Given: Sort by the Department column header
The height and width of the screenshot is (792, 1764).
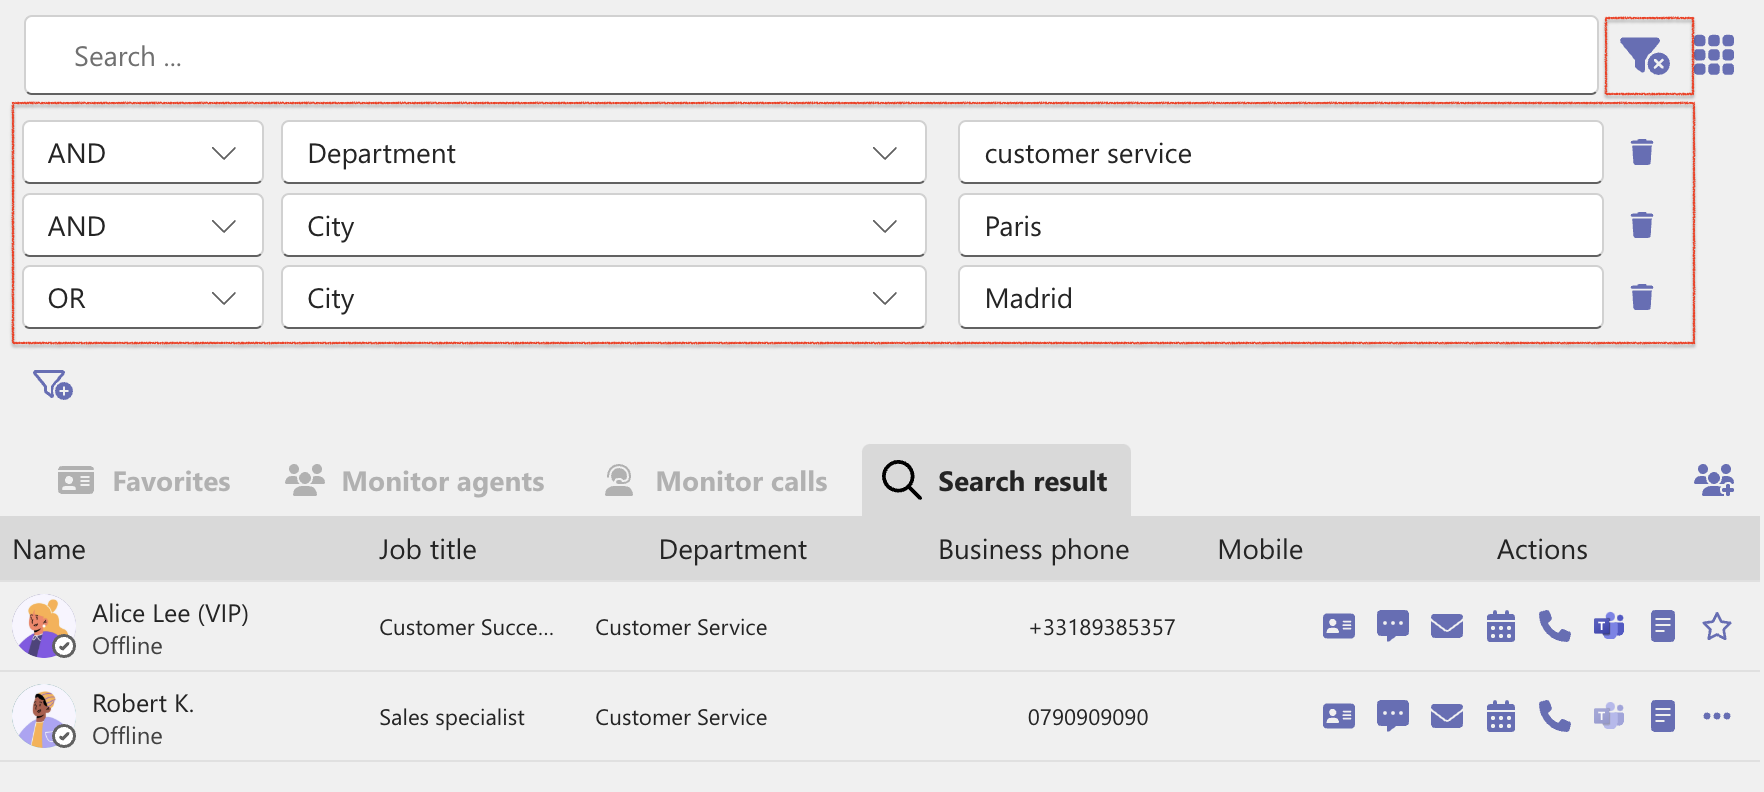Looking at the screenshot, I should tap(733, 549).
